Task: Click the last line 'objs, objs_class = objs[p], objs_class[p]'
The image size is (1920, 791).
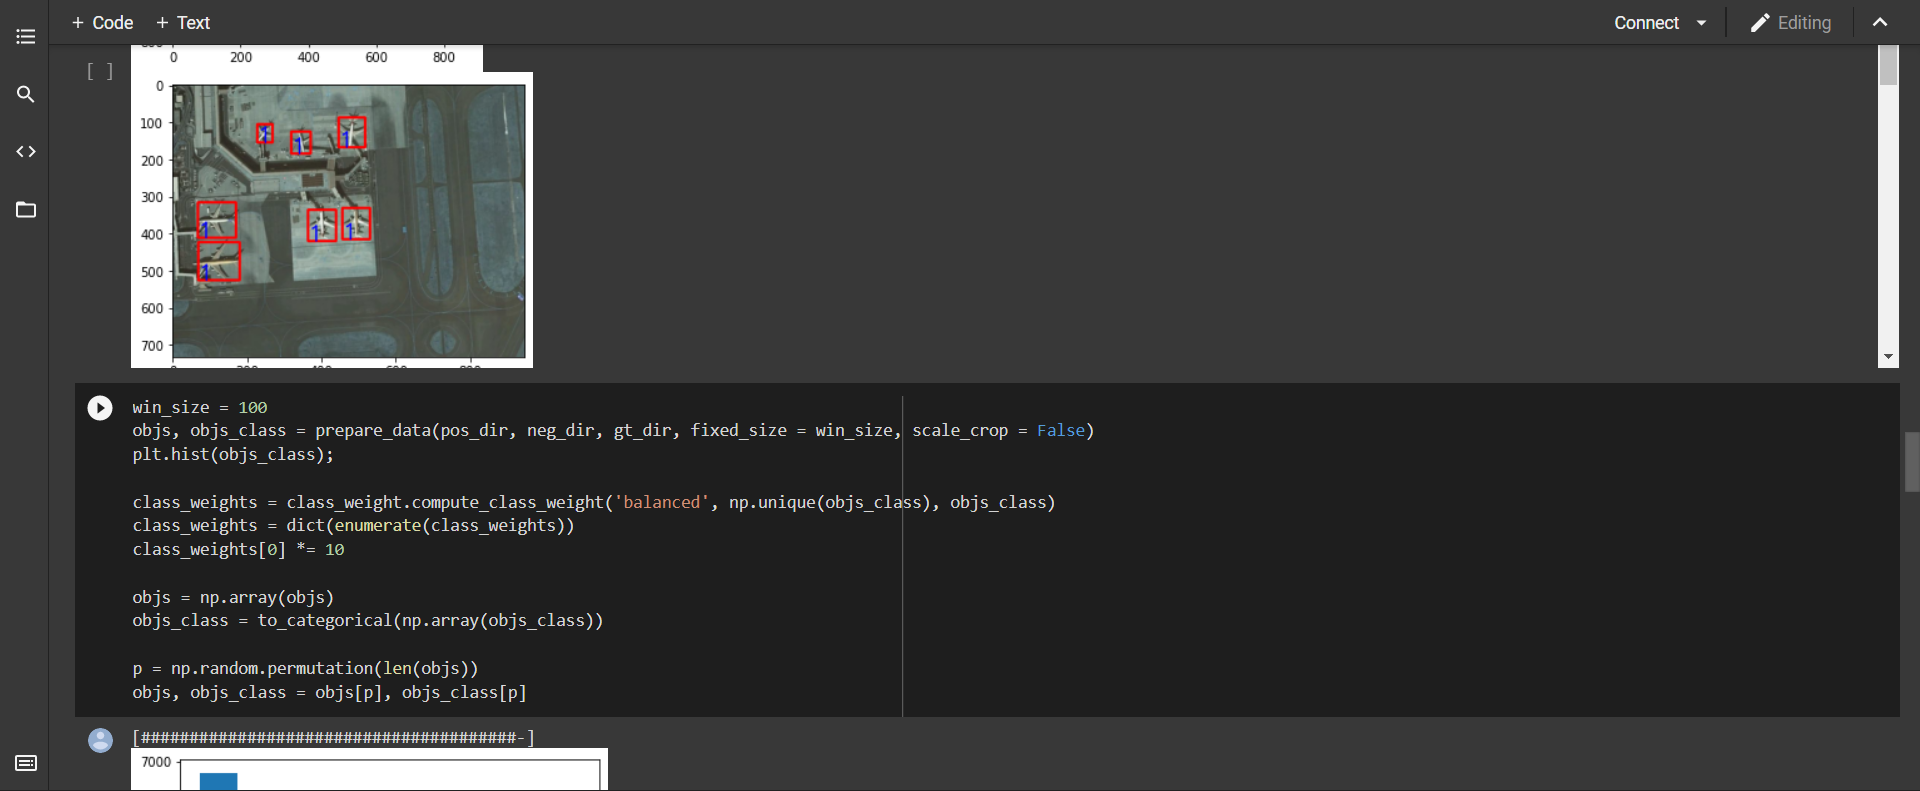Action: click(329, 692)
